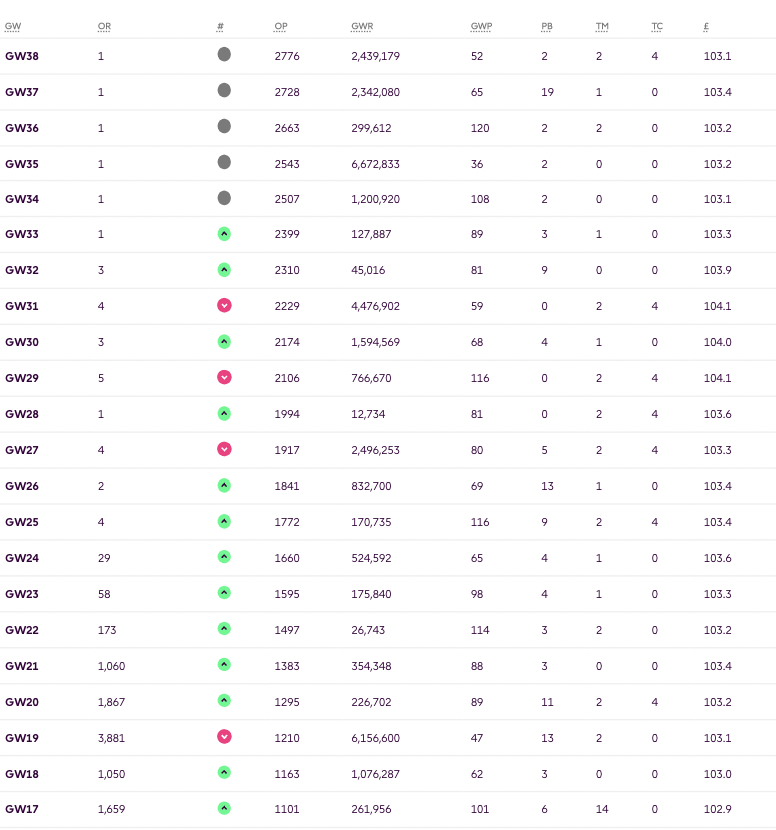
Task: Open the GW38 gameweek row label
Action: pyautogui.click(x=22, y=56)
